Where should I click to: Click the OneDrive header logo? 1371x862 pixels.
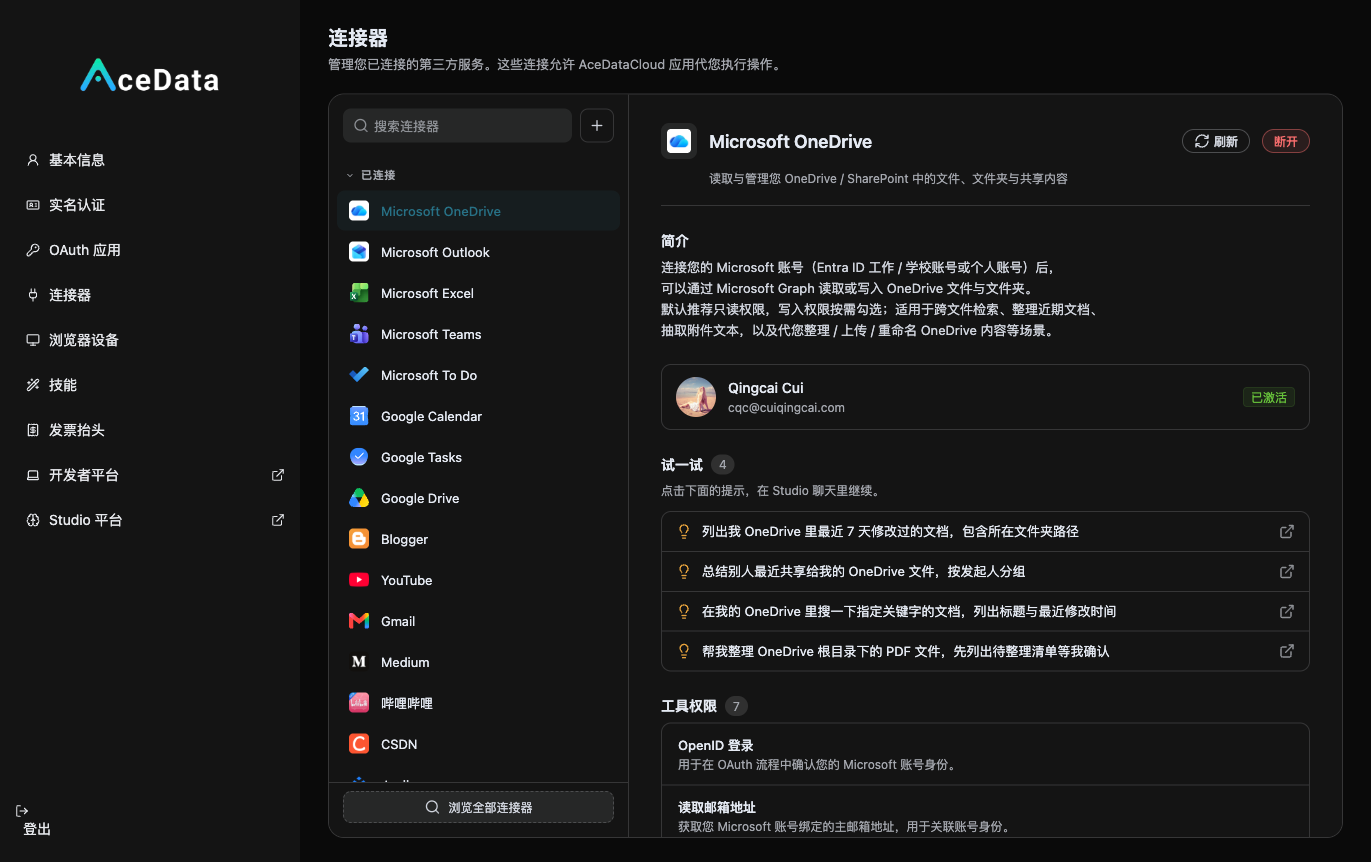point(679,141)
